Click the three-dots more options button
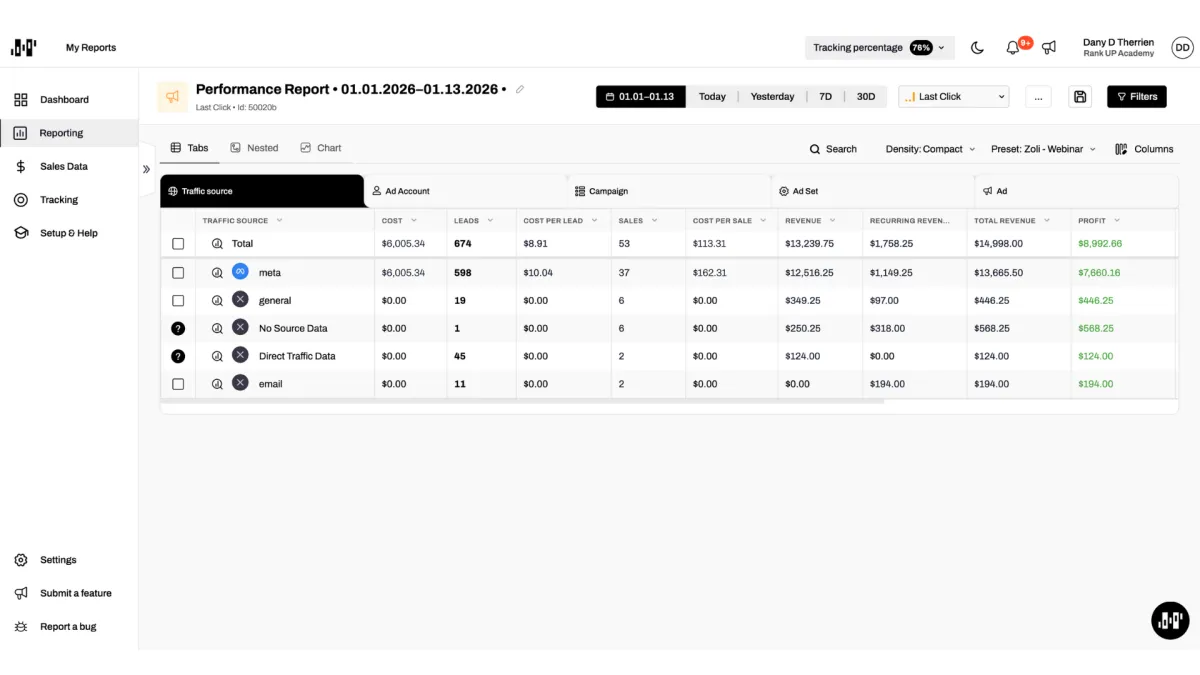 (1038, 96)
